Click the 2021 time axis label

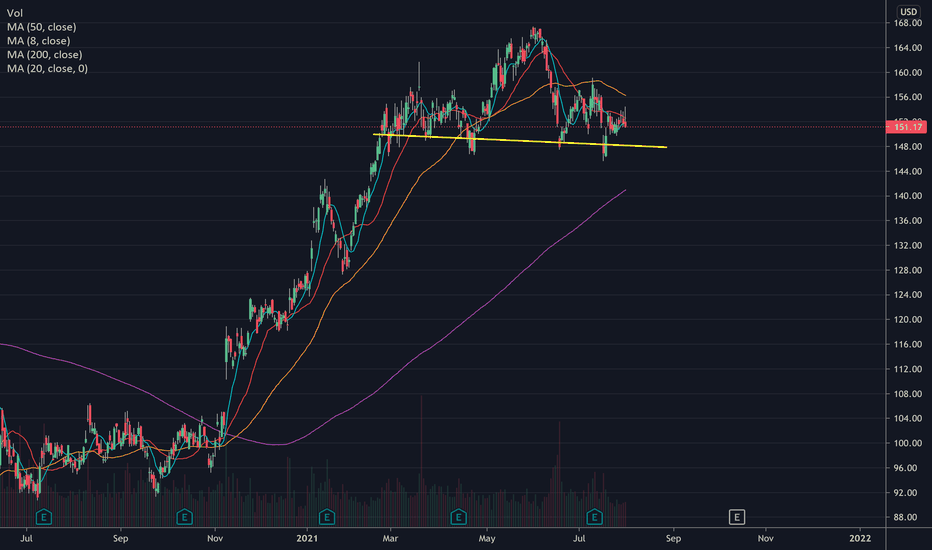coord(307,539)
